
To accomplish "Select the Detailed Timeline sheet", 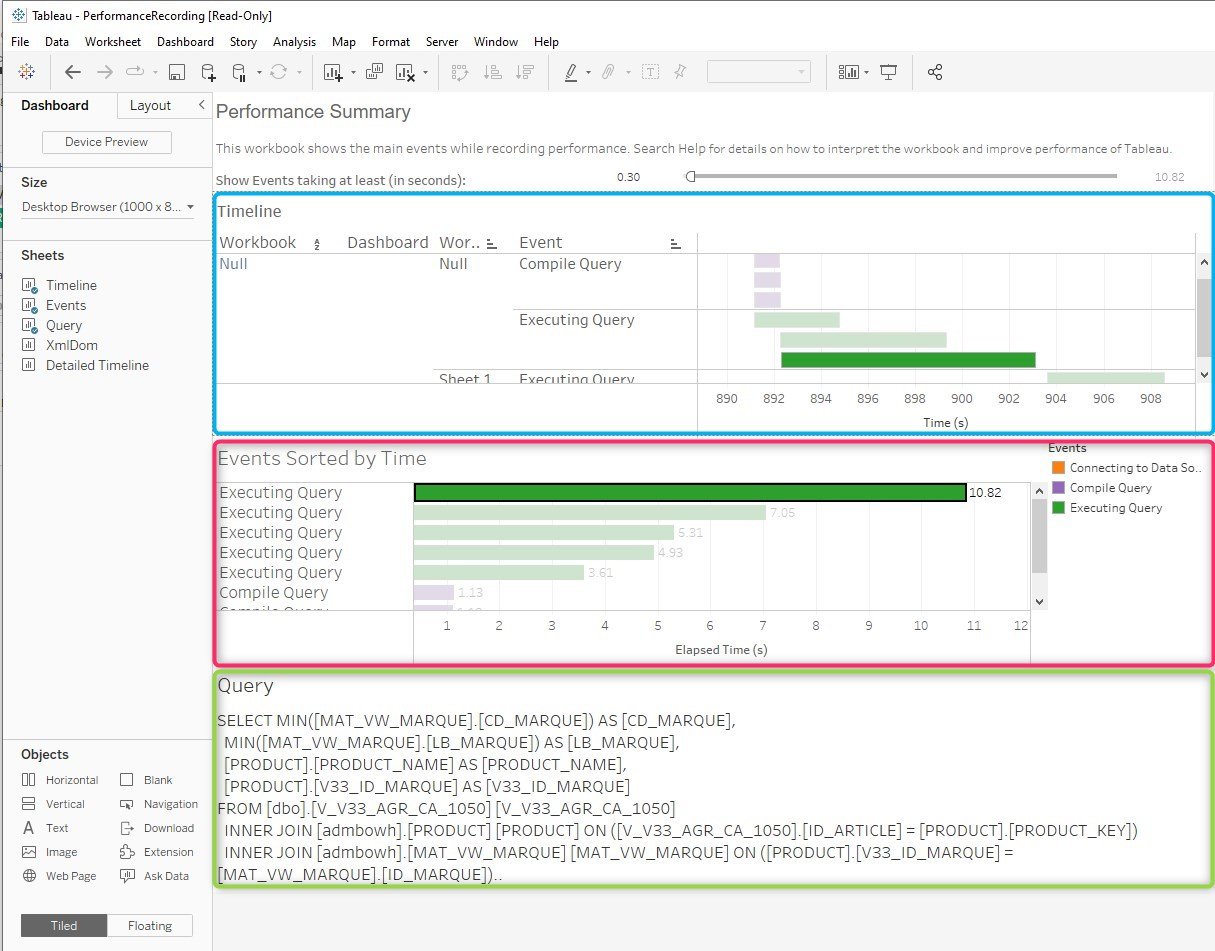I will coord(97,365).
